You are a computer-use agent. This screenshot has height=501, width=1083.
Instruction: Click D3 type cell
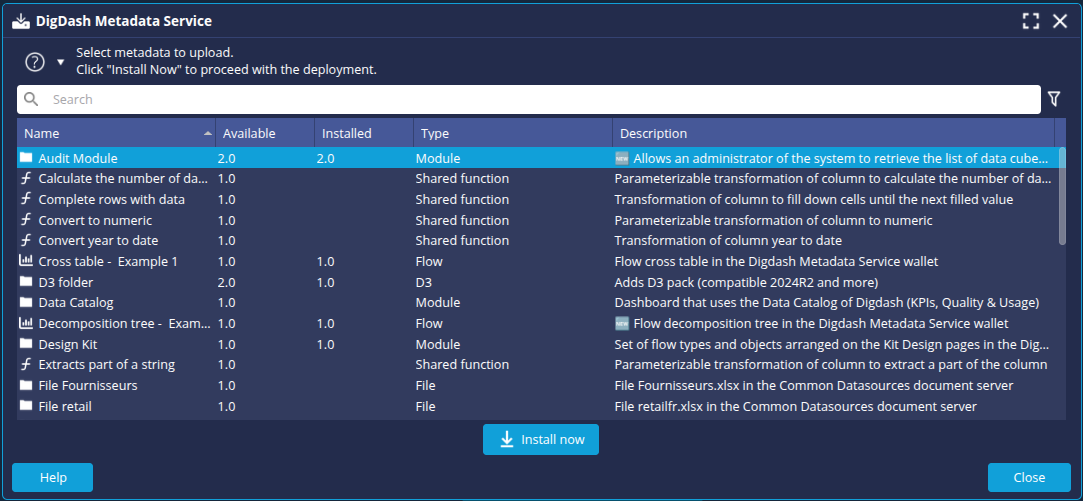click(423, 282)
